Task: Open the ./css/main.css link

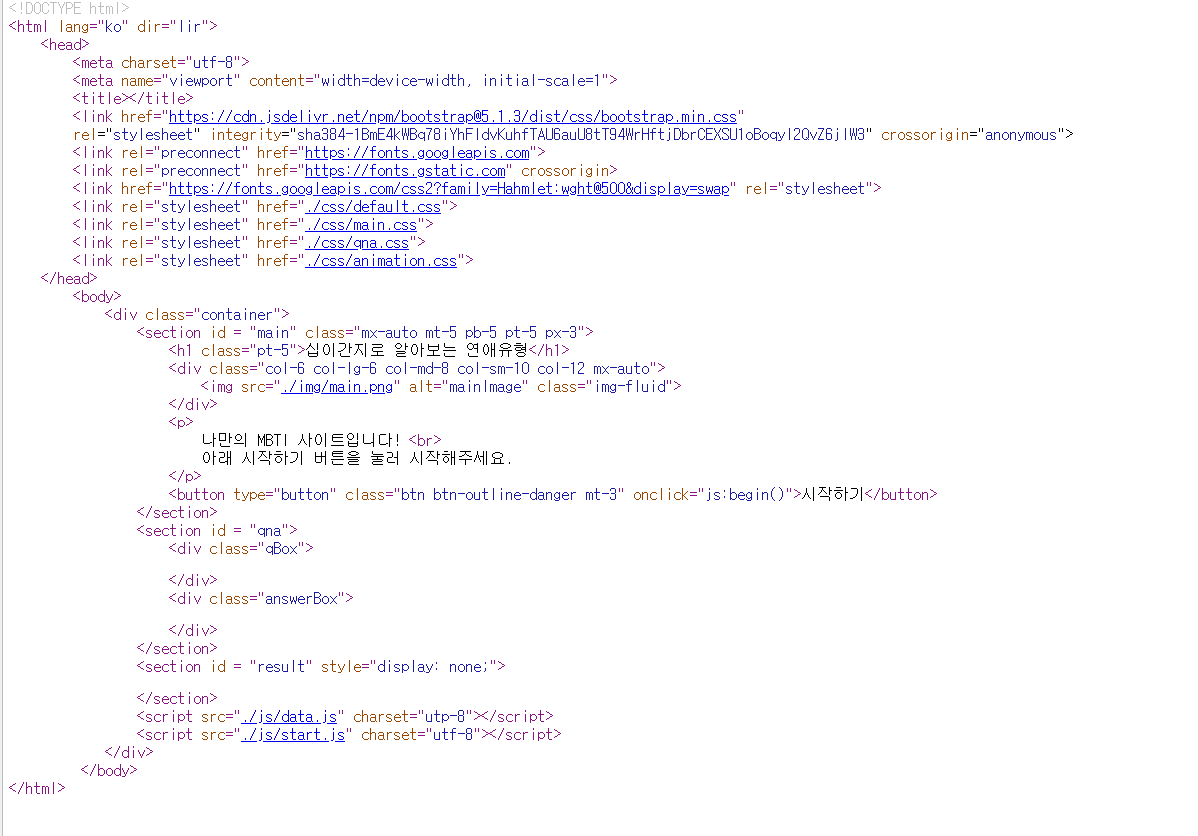Action: [361, 225]
